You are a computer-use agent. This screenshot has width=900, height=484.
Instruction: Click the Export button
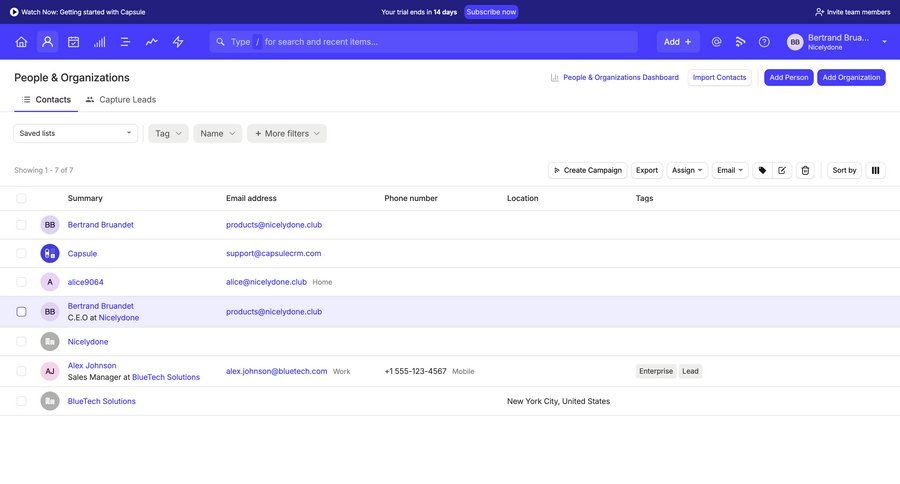pyautogui.click(x=647, y=171)
